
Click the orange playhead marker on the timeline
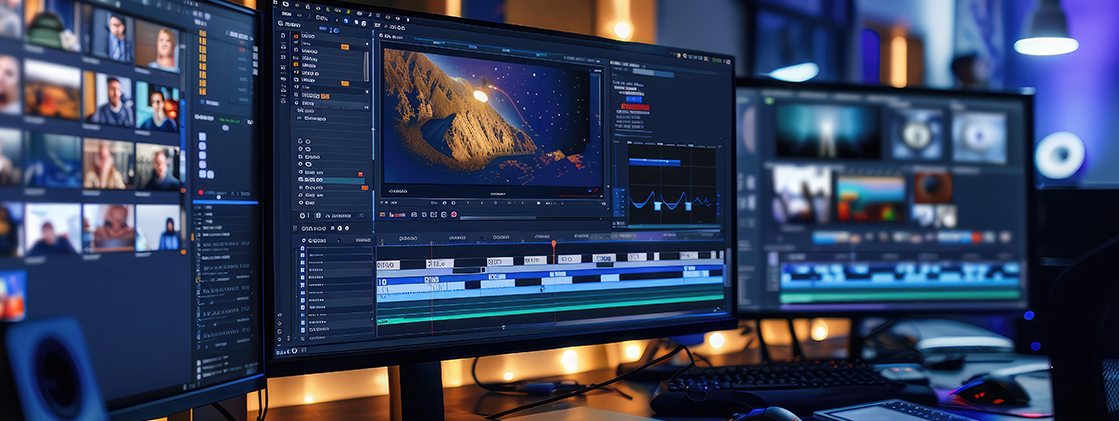click(553, 243)
